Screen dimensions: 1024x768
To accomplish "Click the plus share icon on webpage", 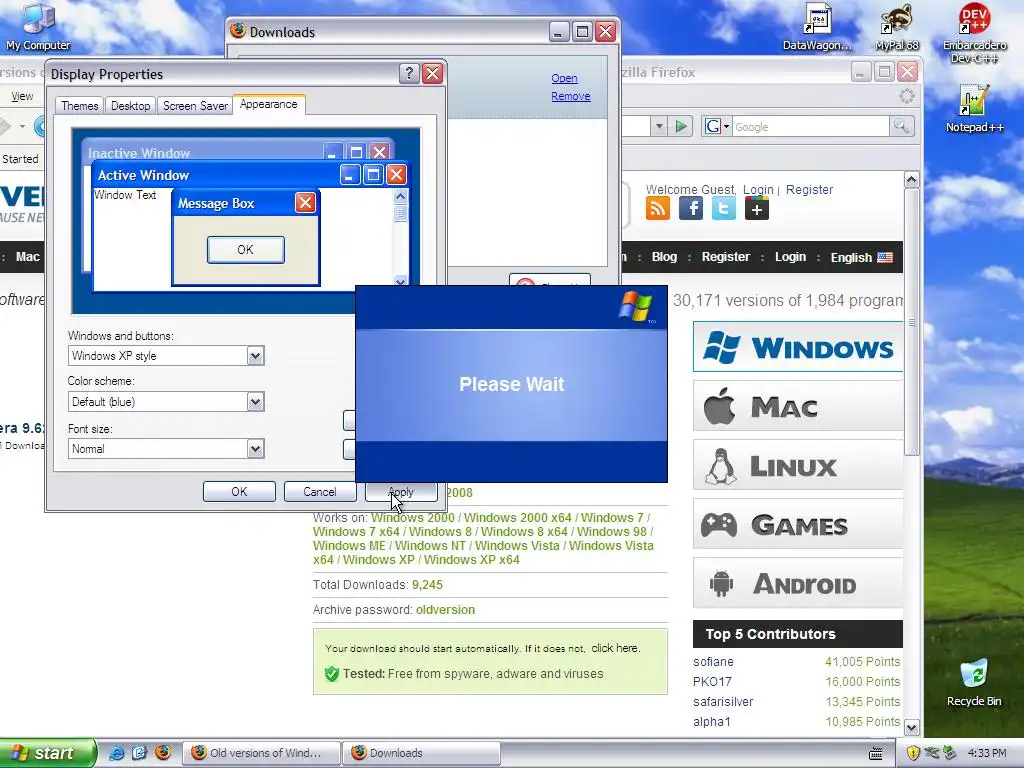I will (756, 209).
